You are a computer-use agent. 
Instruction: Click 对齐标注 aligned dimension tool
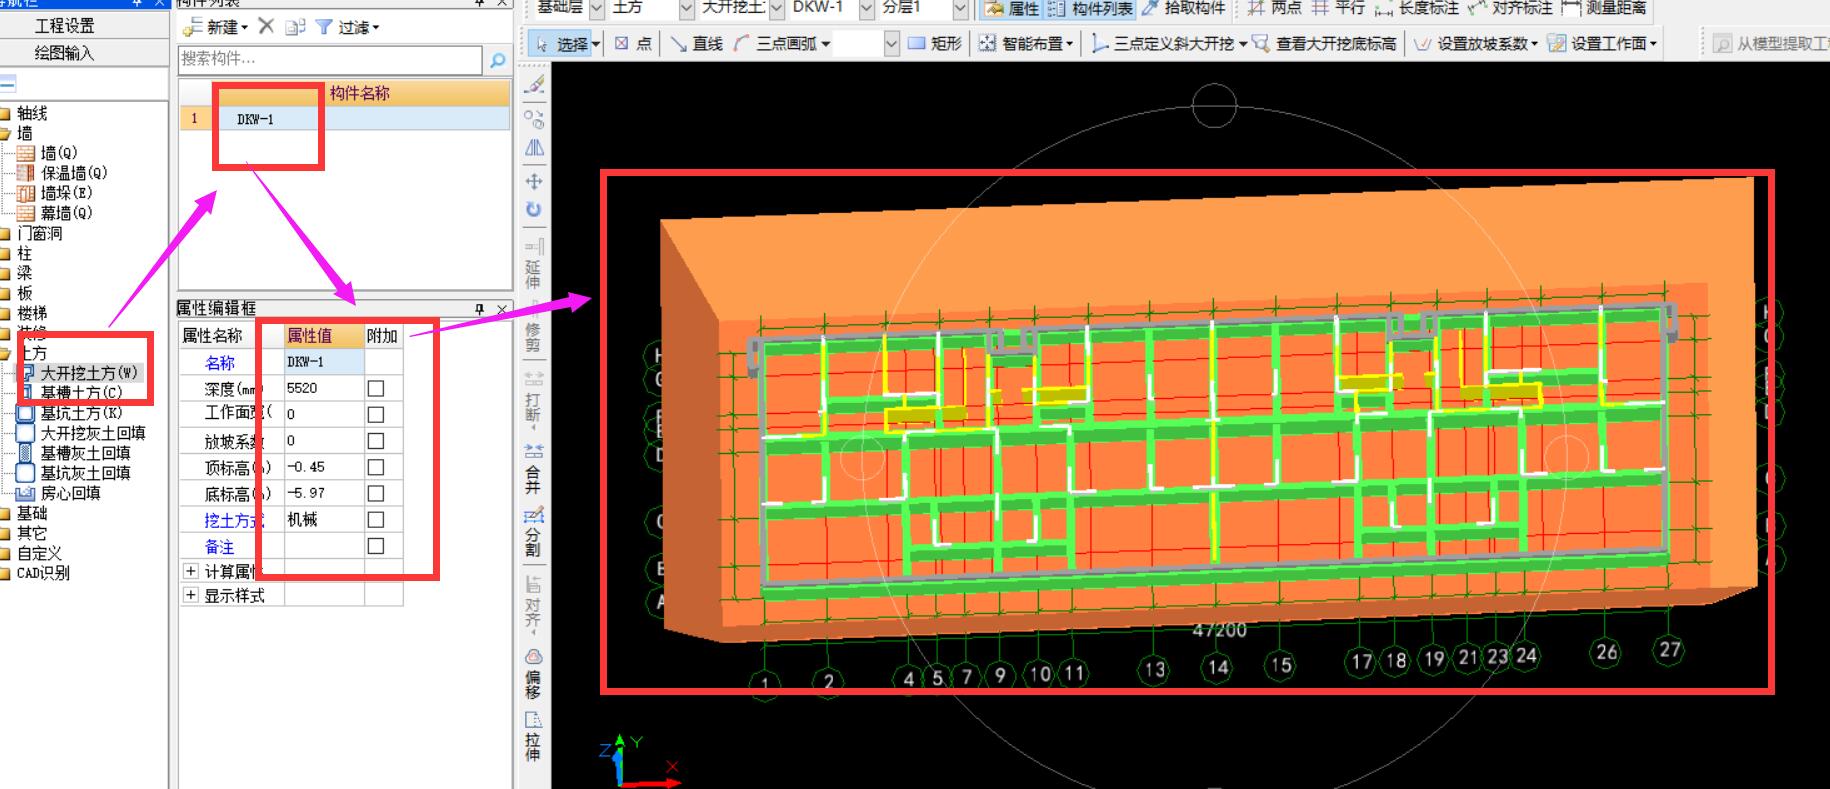[1511, 8]
